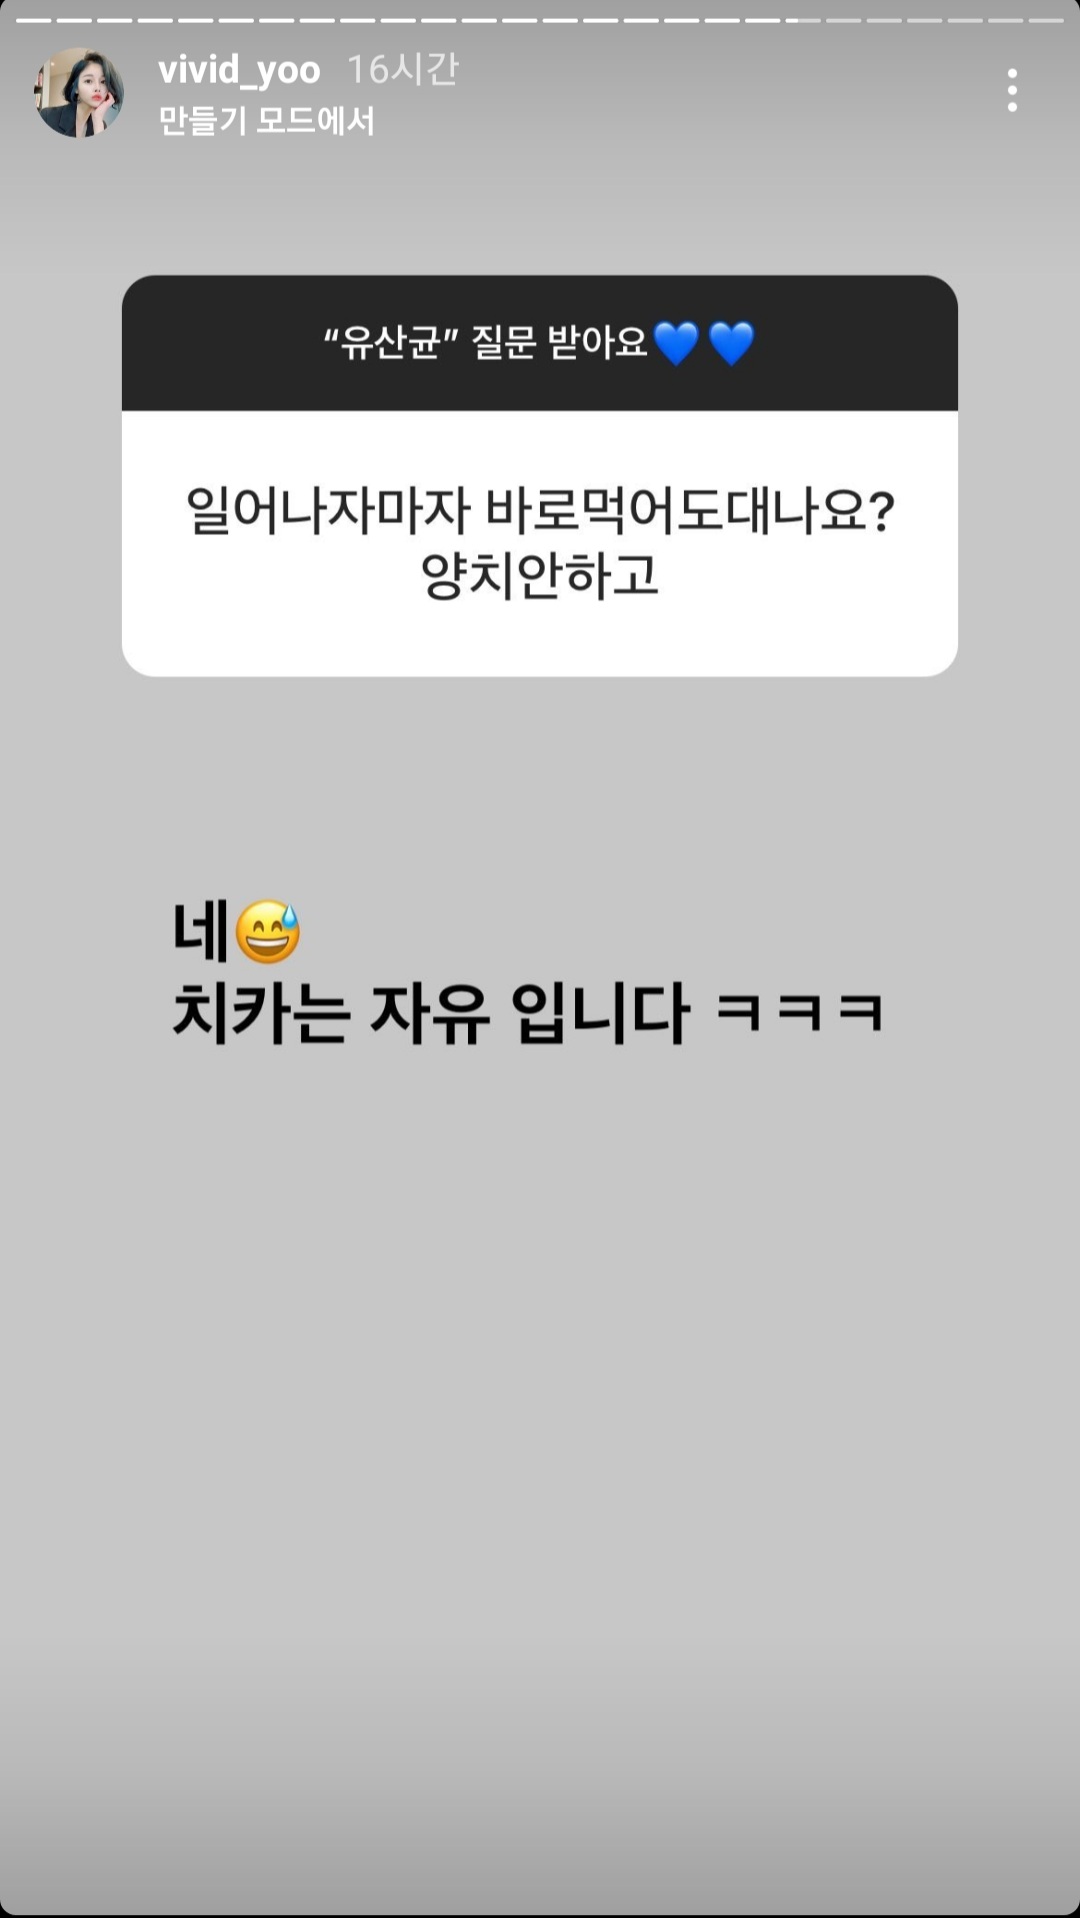Tap the 16시간 timestamp

point(402,69)
